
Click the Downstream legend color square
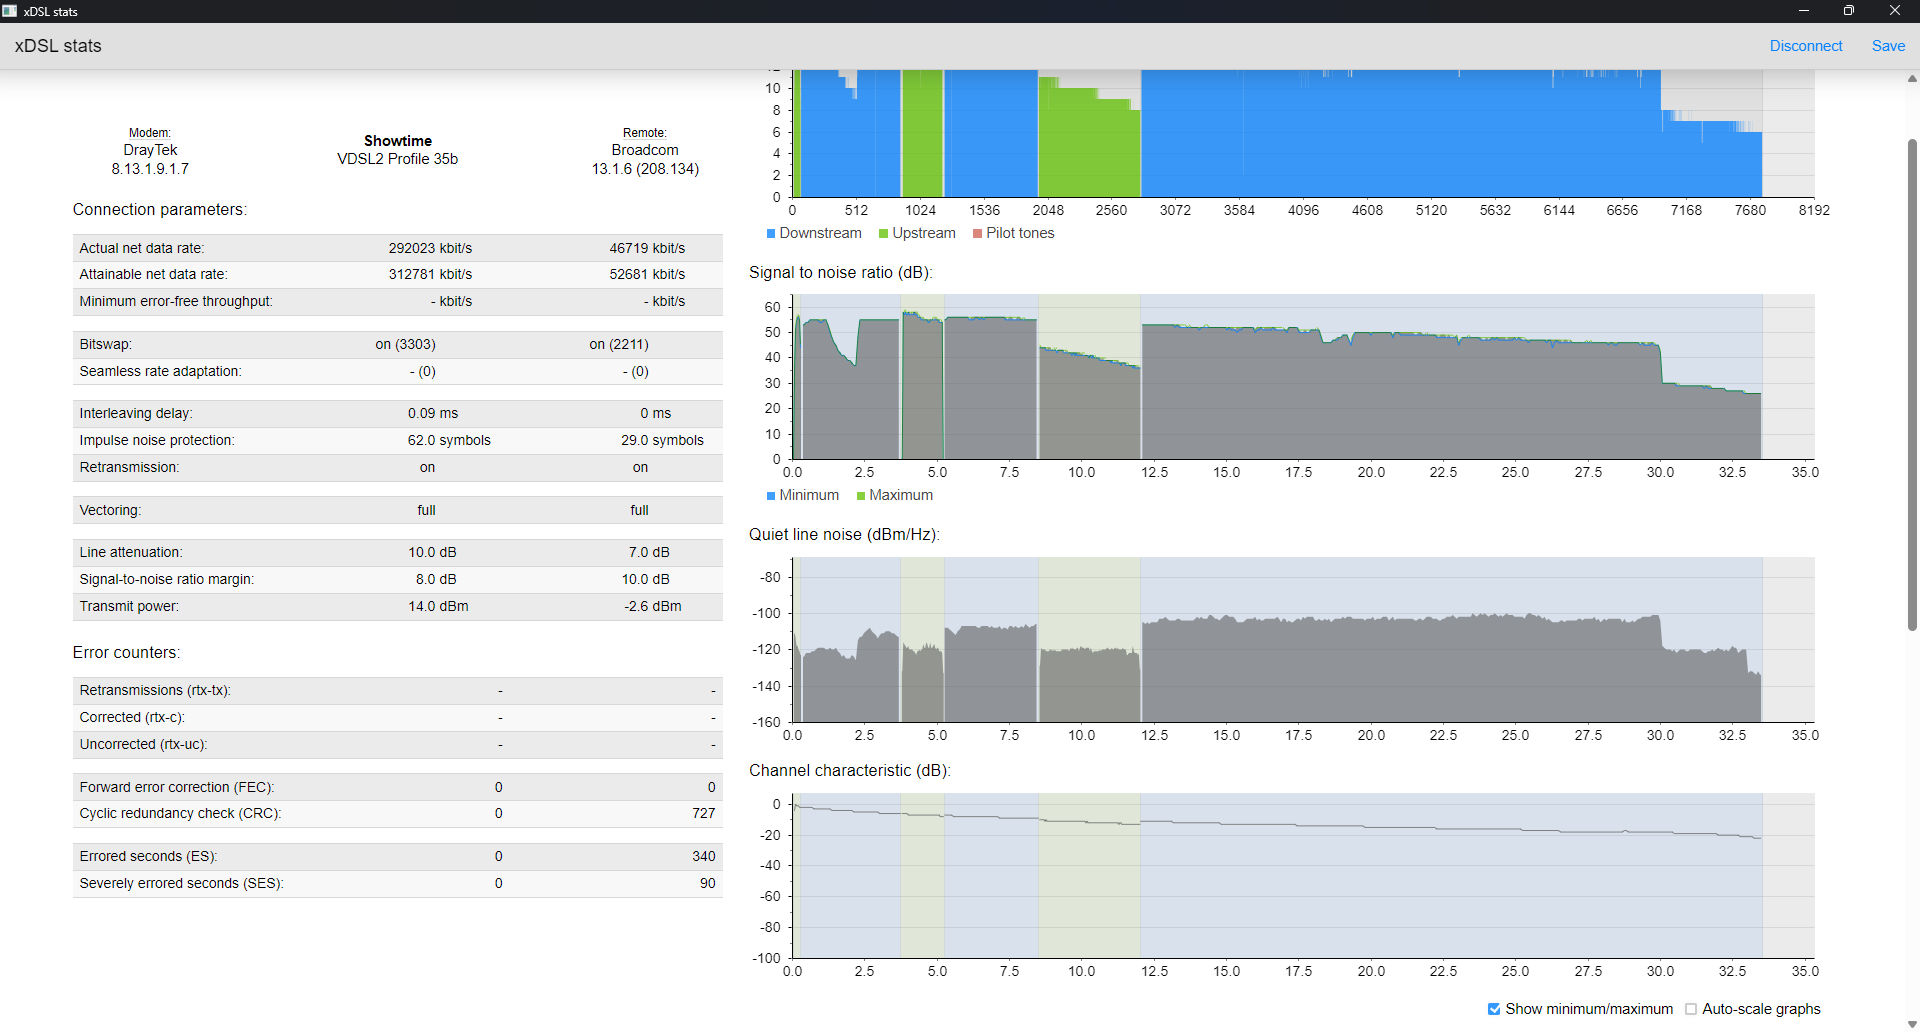coord(771,234)
